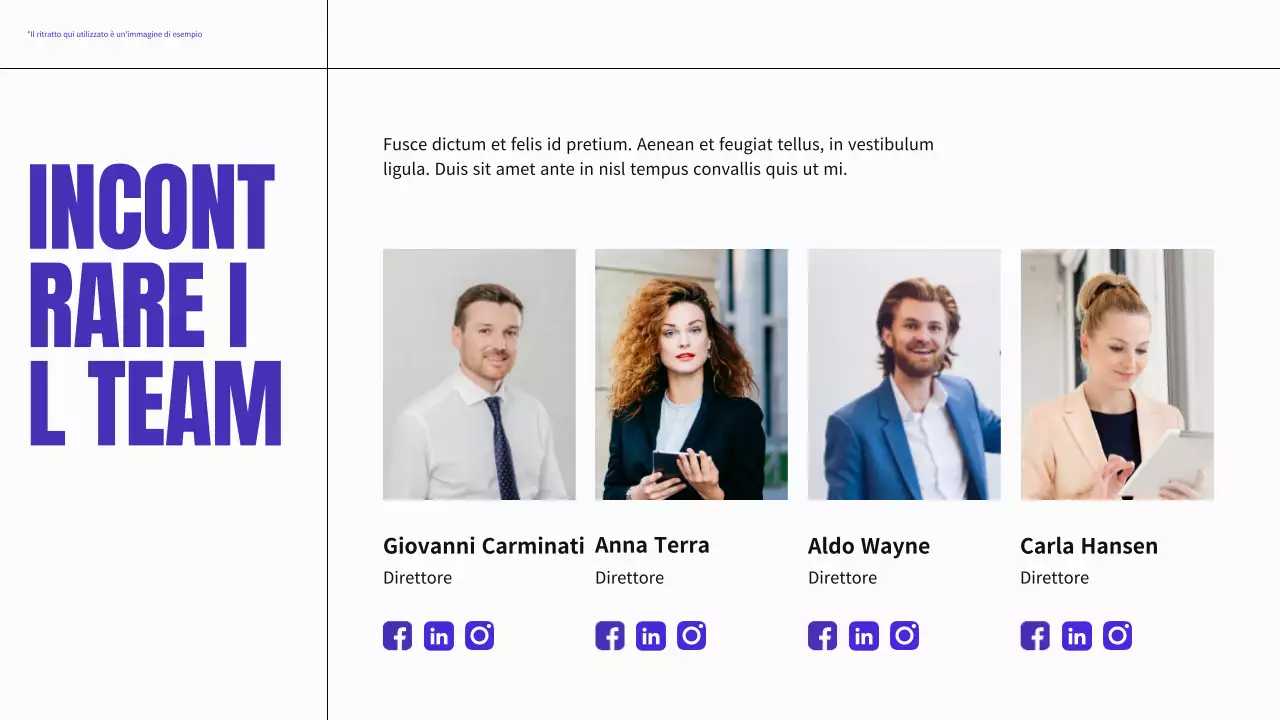Viewport: 1280px width, 720px height.
Task: Open Carla Hansen's Facebook icon
Action: 1035,636
